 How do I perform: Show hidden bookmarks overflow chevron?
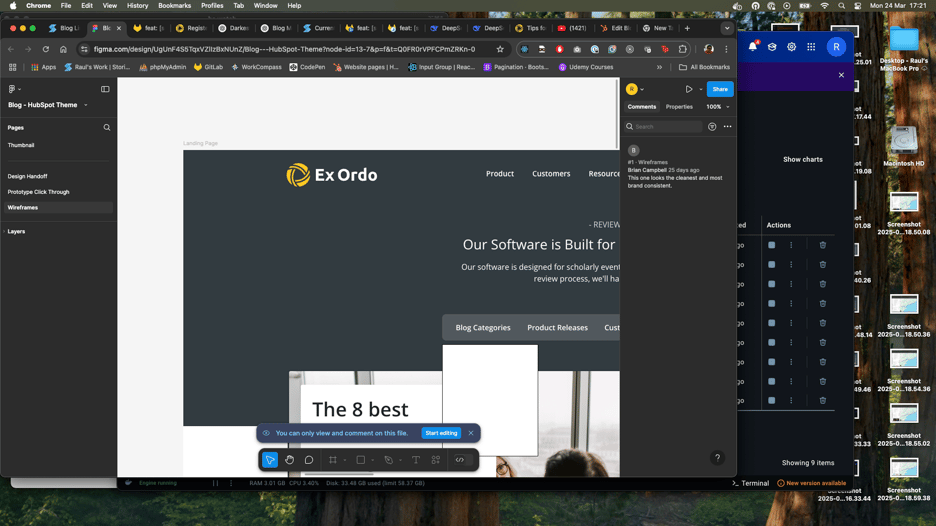point(660,67)
